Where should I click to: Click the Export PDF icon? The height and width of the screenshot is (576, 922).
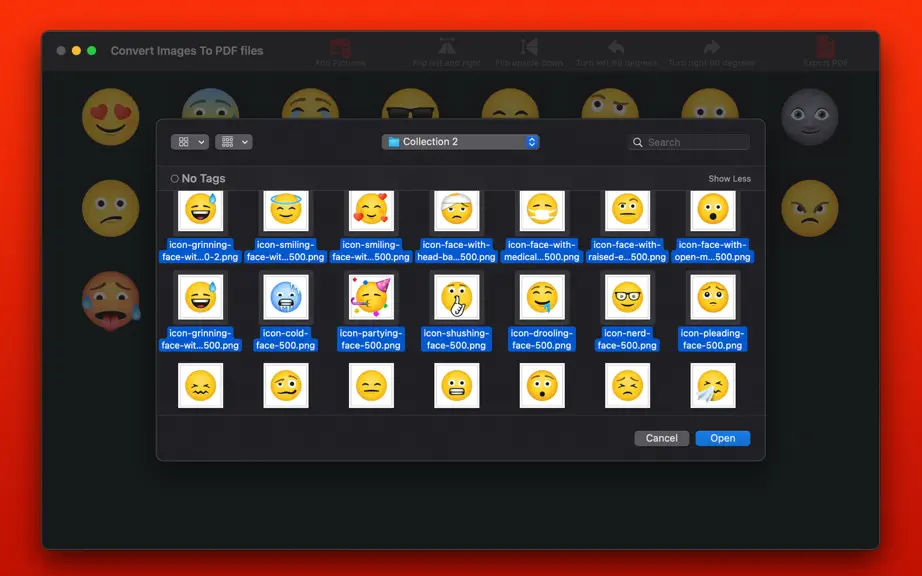click(x=825, y=46)
